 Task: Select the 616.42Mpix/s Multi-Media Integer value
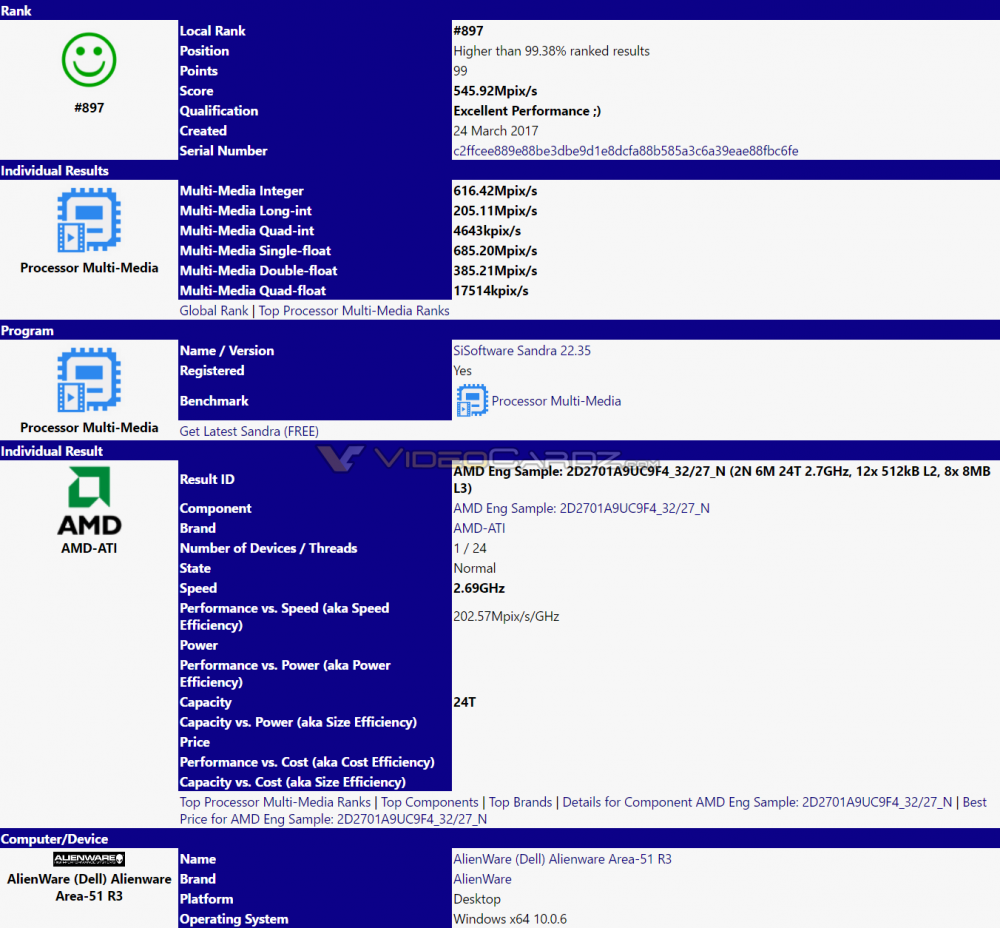click(495, 191)
